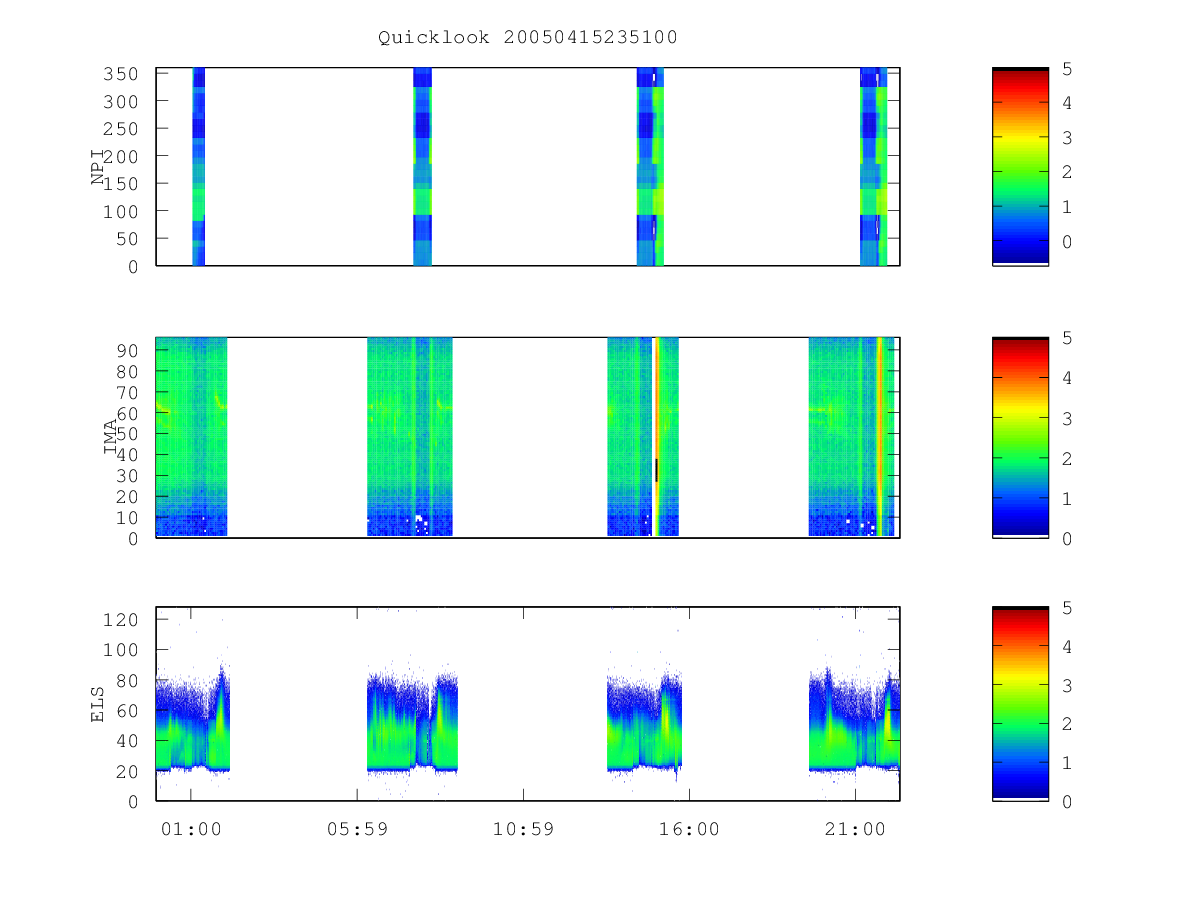Click the 01:00 time tick label
1200x900 pixels.
[x=191, y=829]
